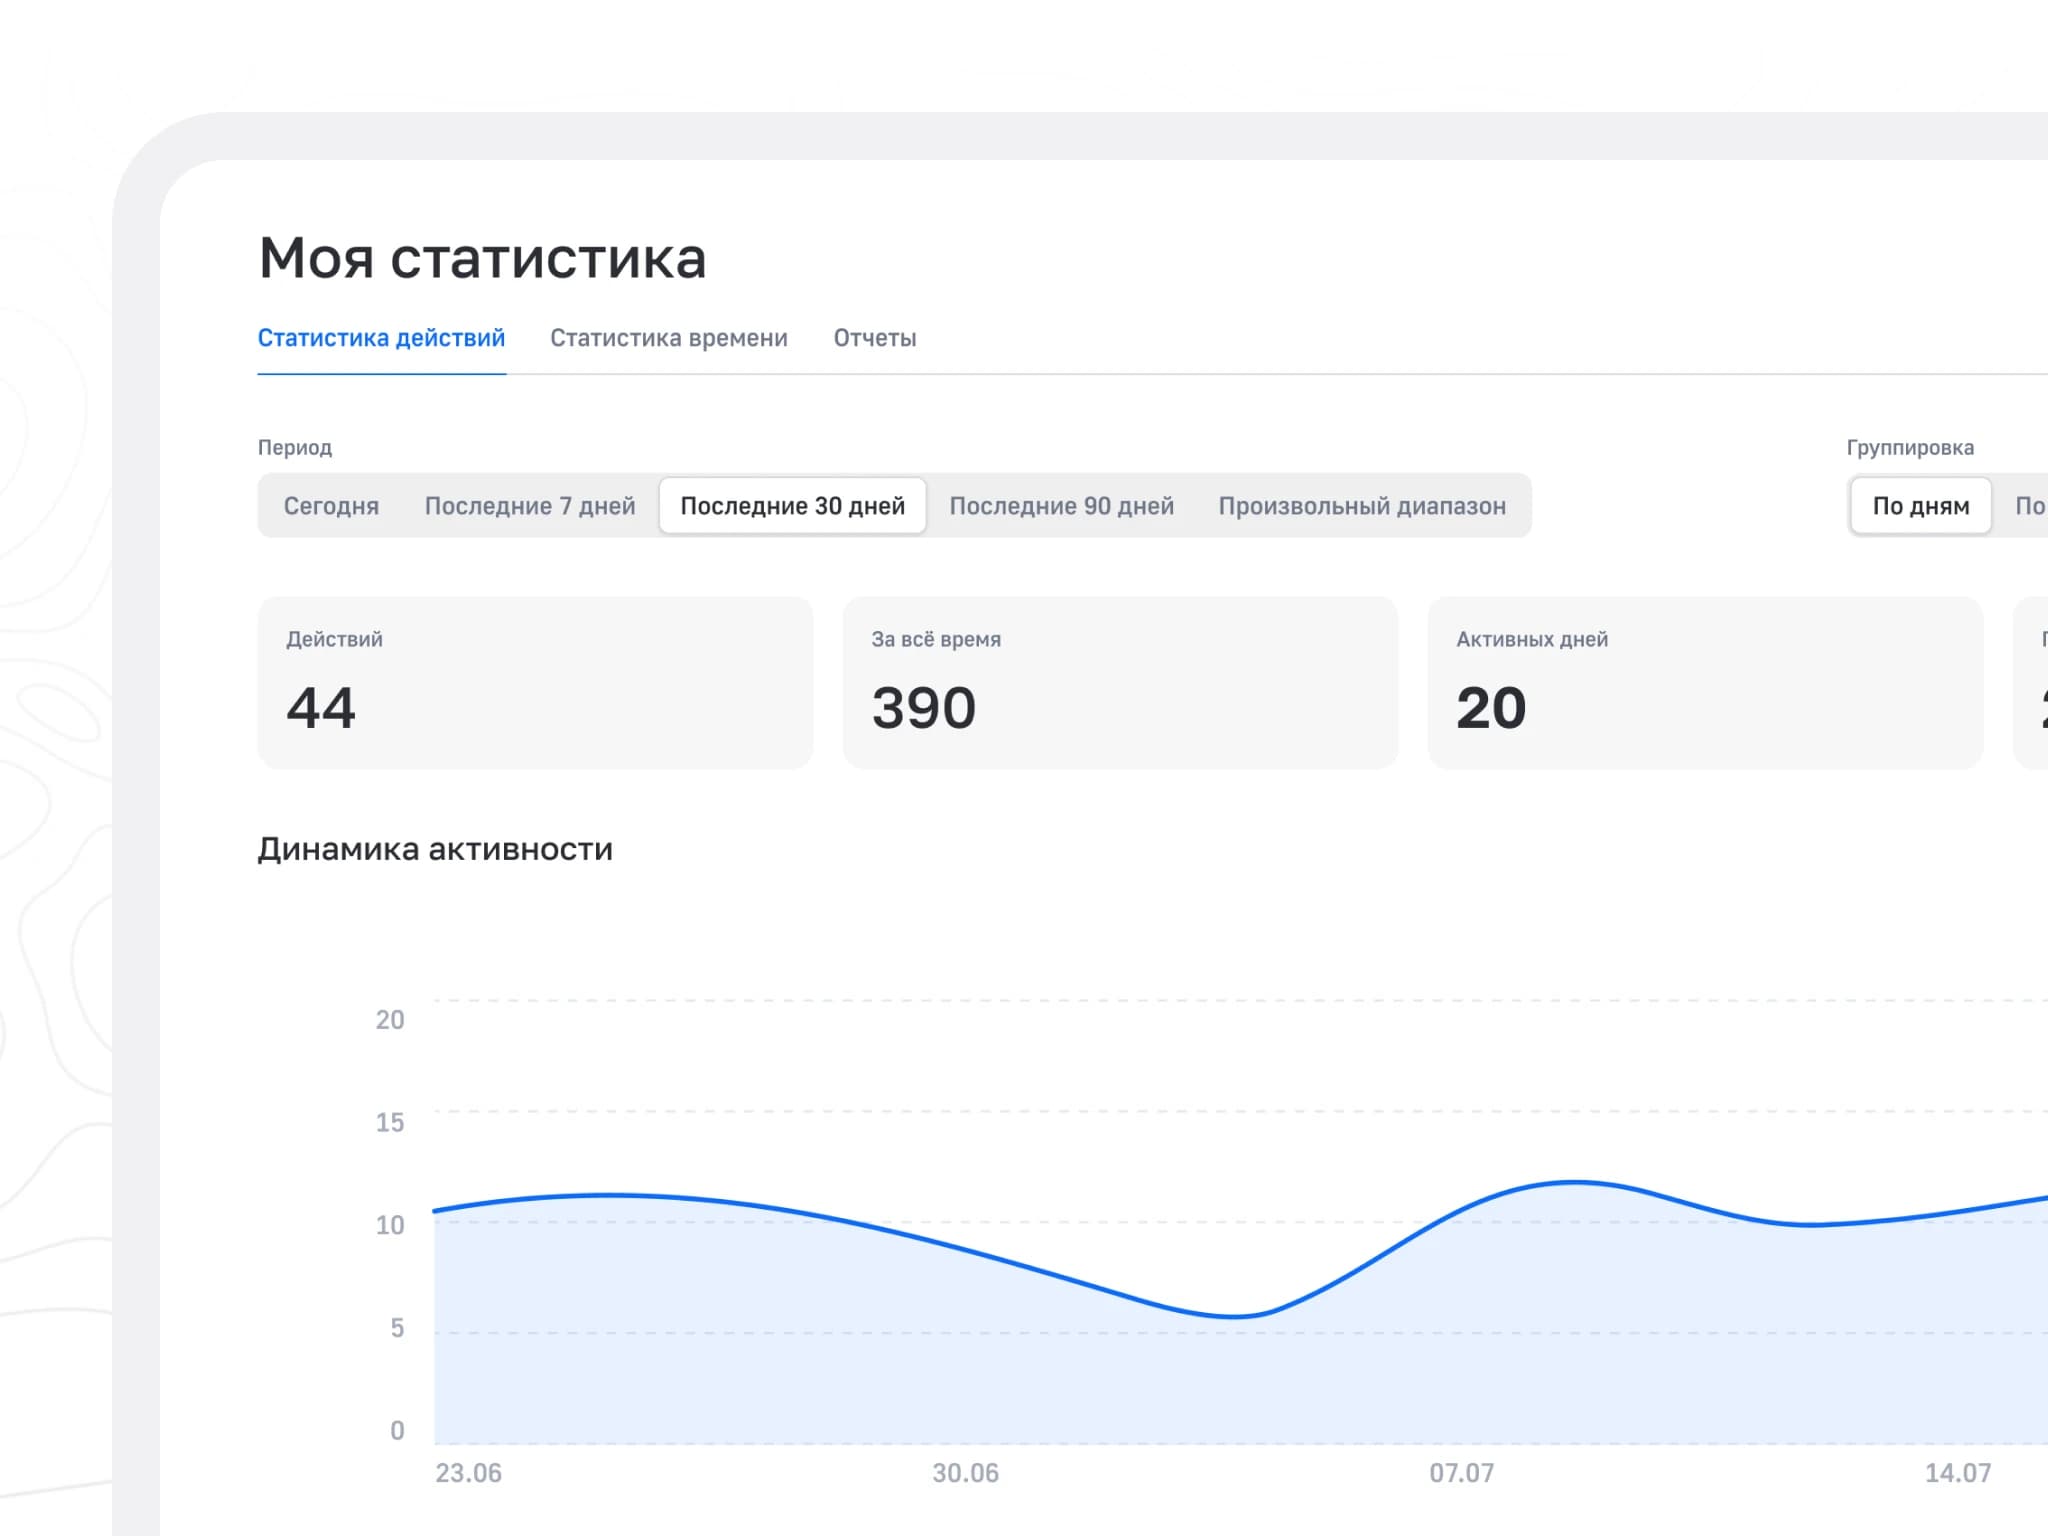Click the 10 value on chart y-axis
2048x1536 pixels.
pos(390,1225)
